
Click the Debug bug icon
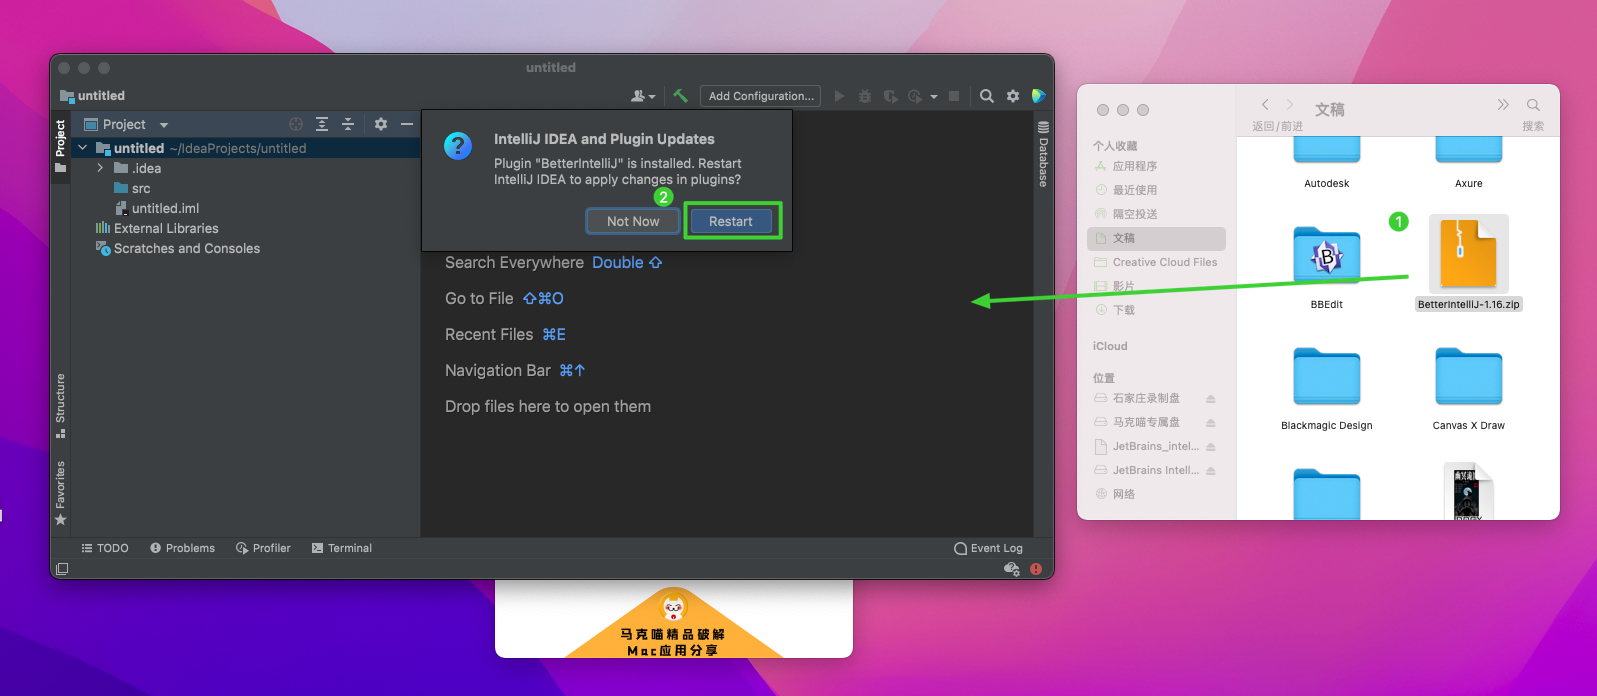pyautogui.click(x=865, y=96)
